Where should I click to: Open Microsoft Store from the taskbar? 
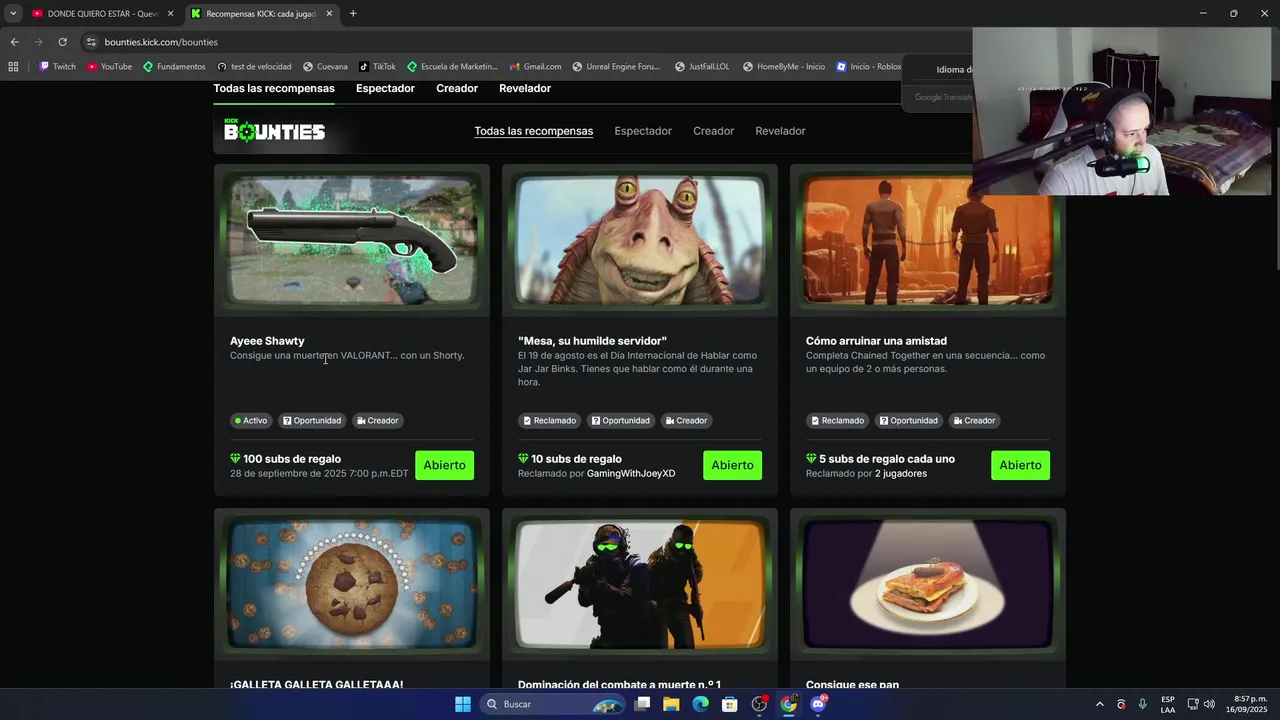730,704
